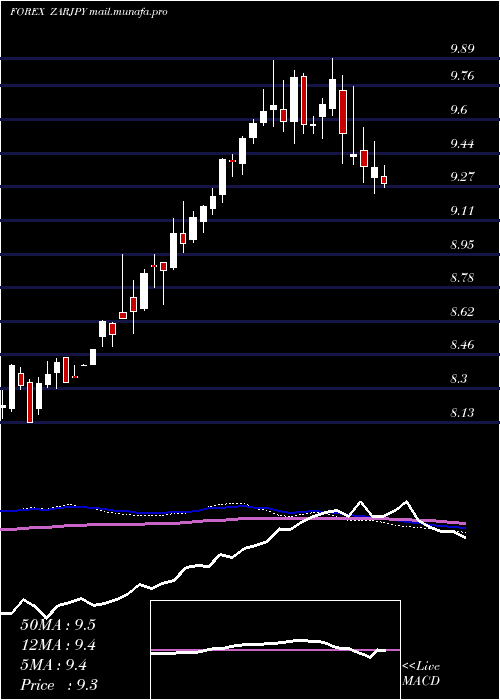
Task: Click the 8.62 price axis label
Action: tap(462, 312)
